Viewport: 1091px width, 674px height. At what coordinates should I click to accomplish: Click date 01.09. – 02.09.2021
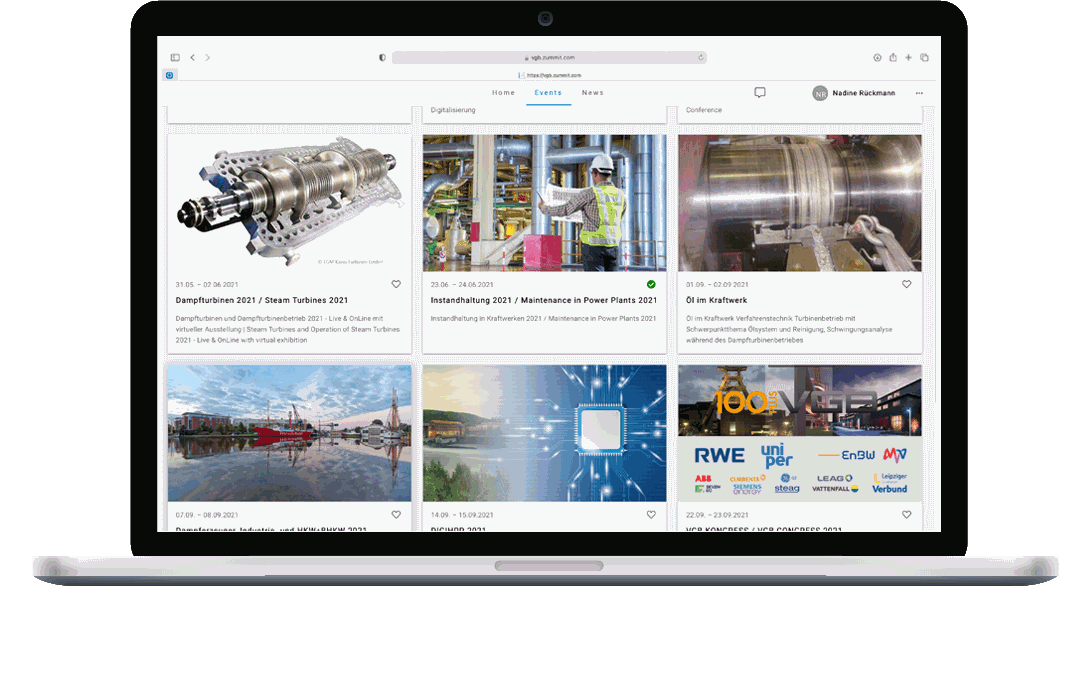[717, 284]
